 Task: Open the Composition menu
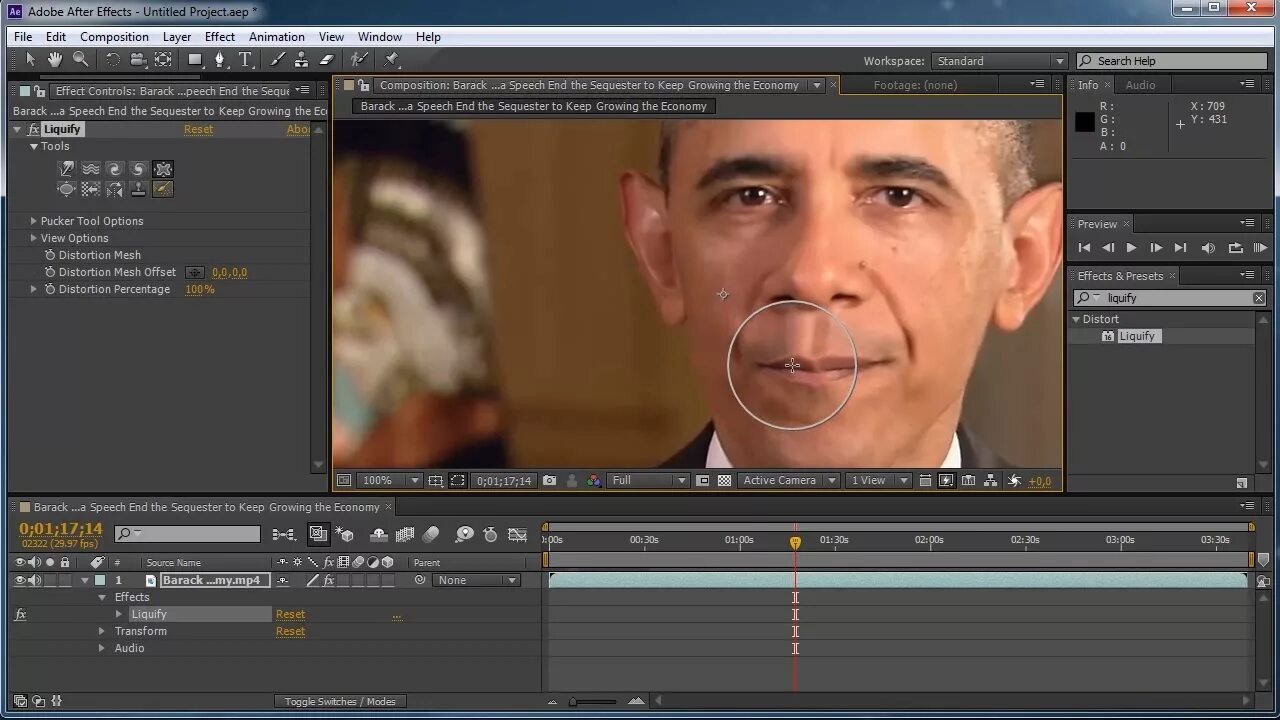pyautogui.click(x=114, y=37)
